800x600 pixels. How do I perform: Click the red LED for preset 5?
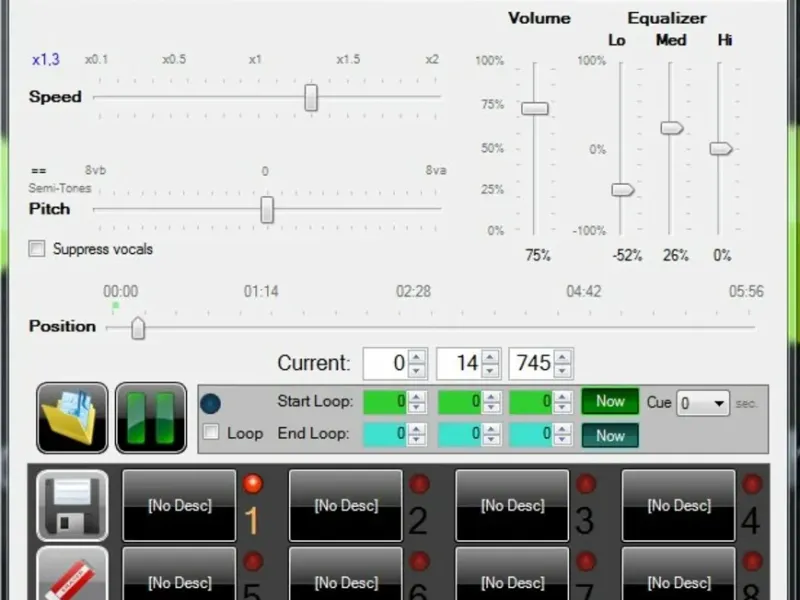point(253,561)
